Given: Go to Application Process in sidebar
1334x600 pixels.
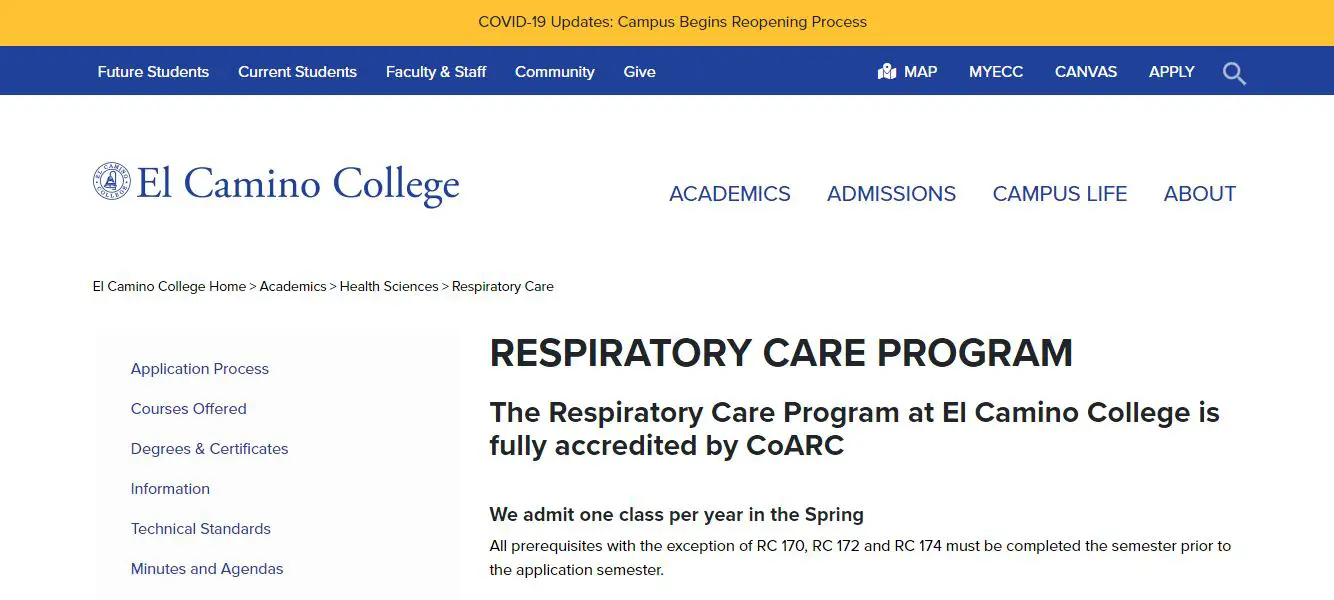Looking at the screenshot, I should coord(199,368).
